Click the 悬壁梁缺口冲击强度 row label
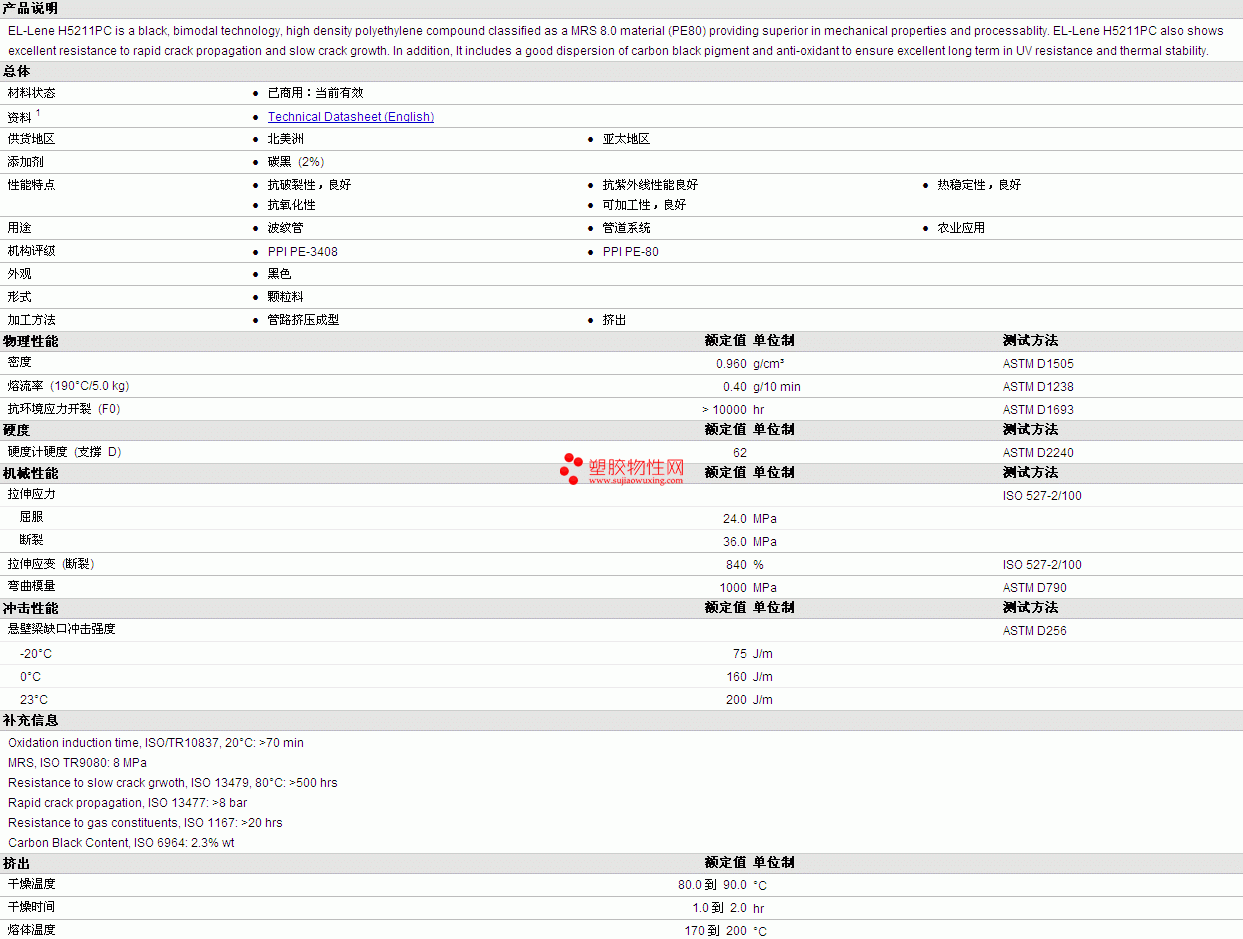This screenshot has width=1243, height=939. [x=62, y=629]
